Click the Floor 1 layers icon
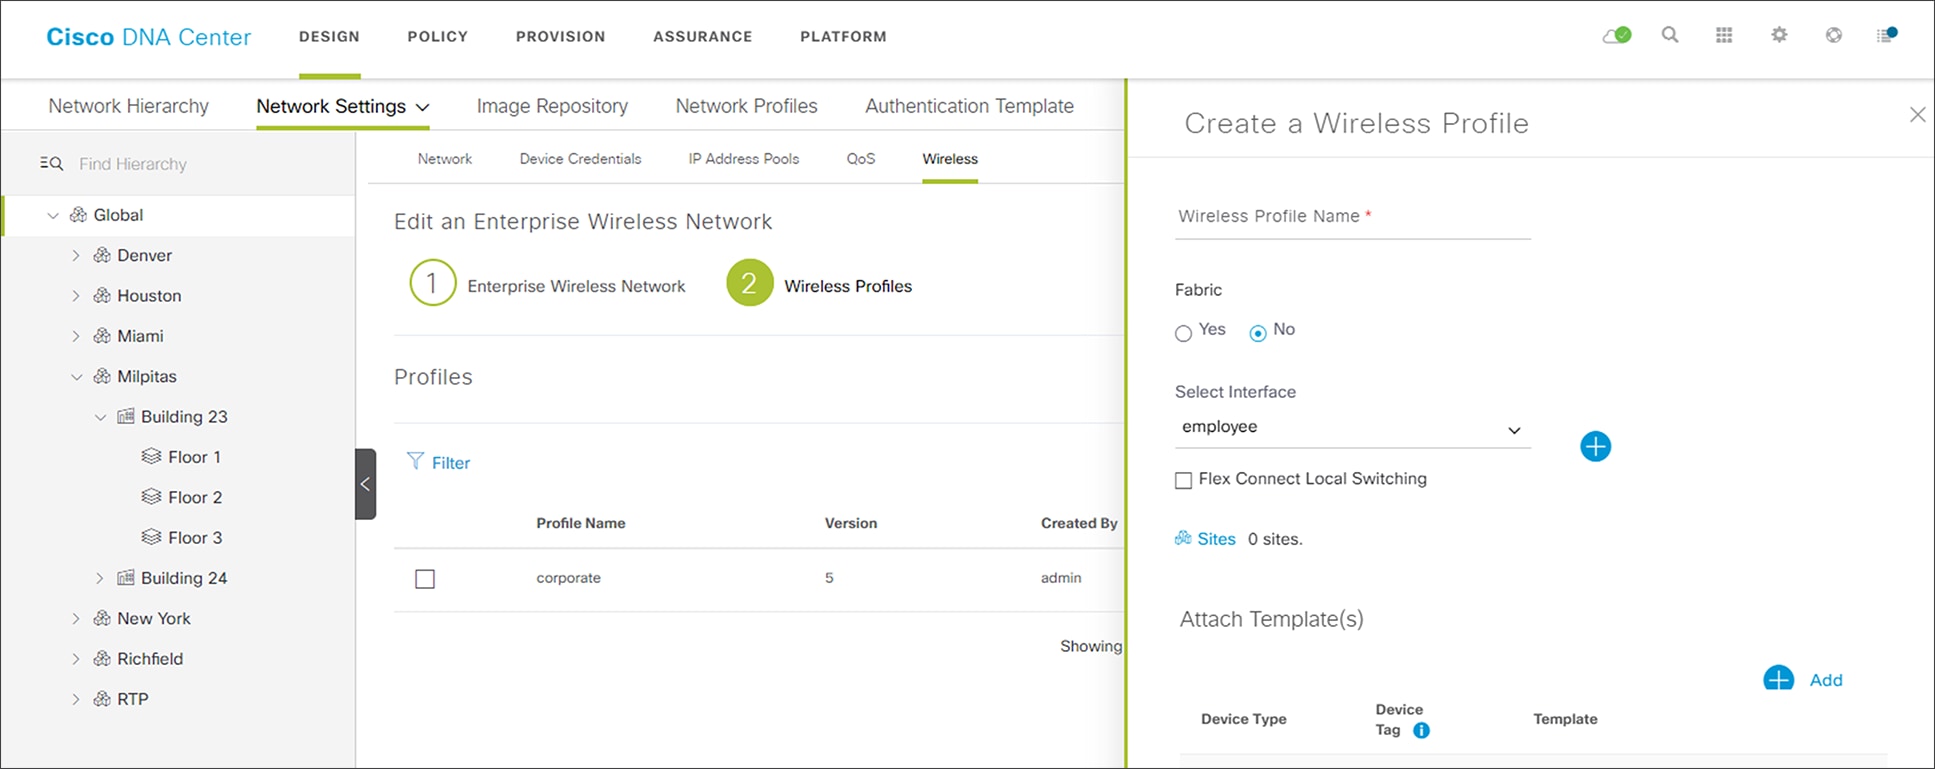This screenshot has height=769, width=1935. (x=151, y=456)
